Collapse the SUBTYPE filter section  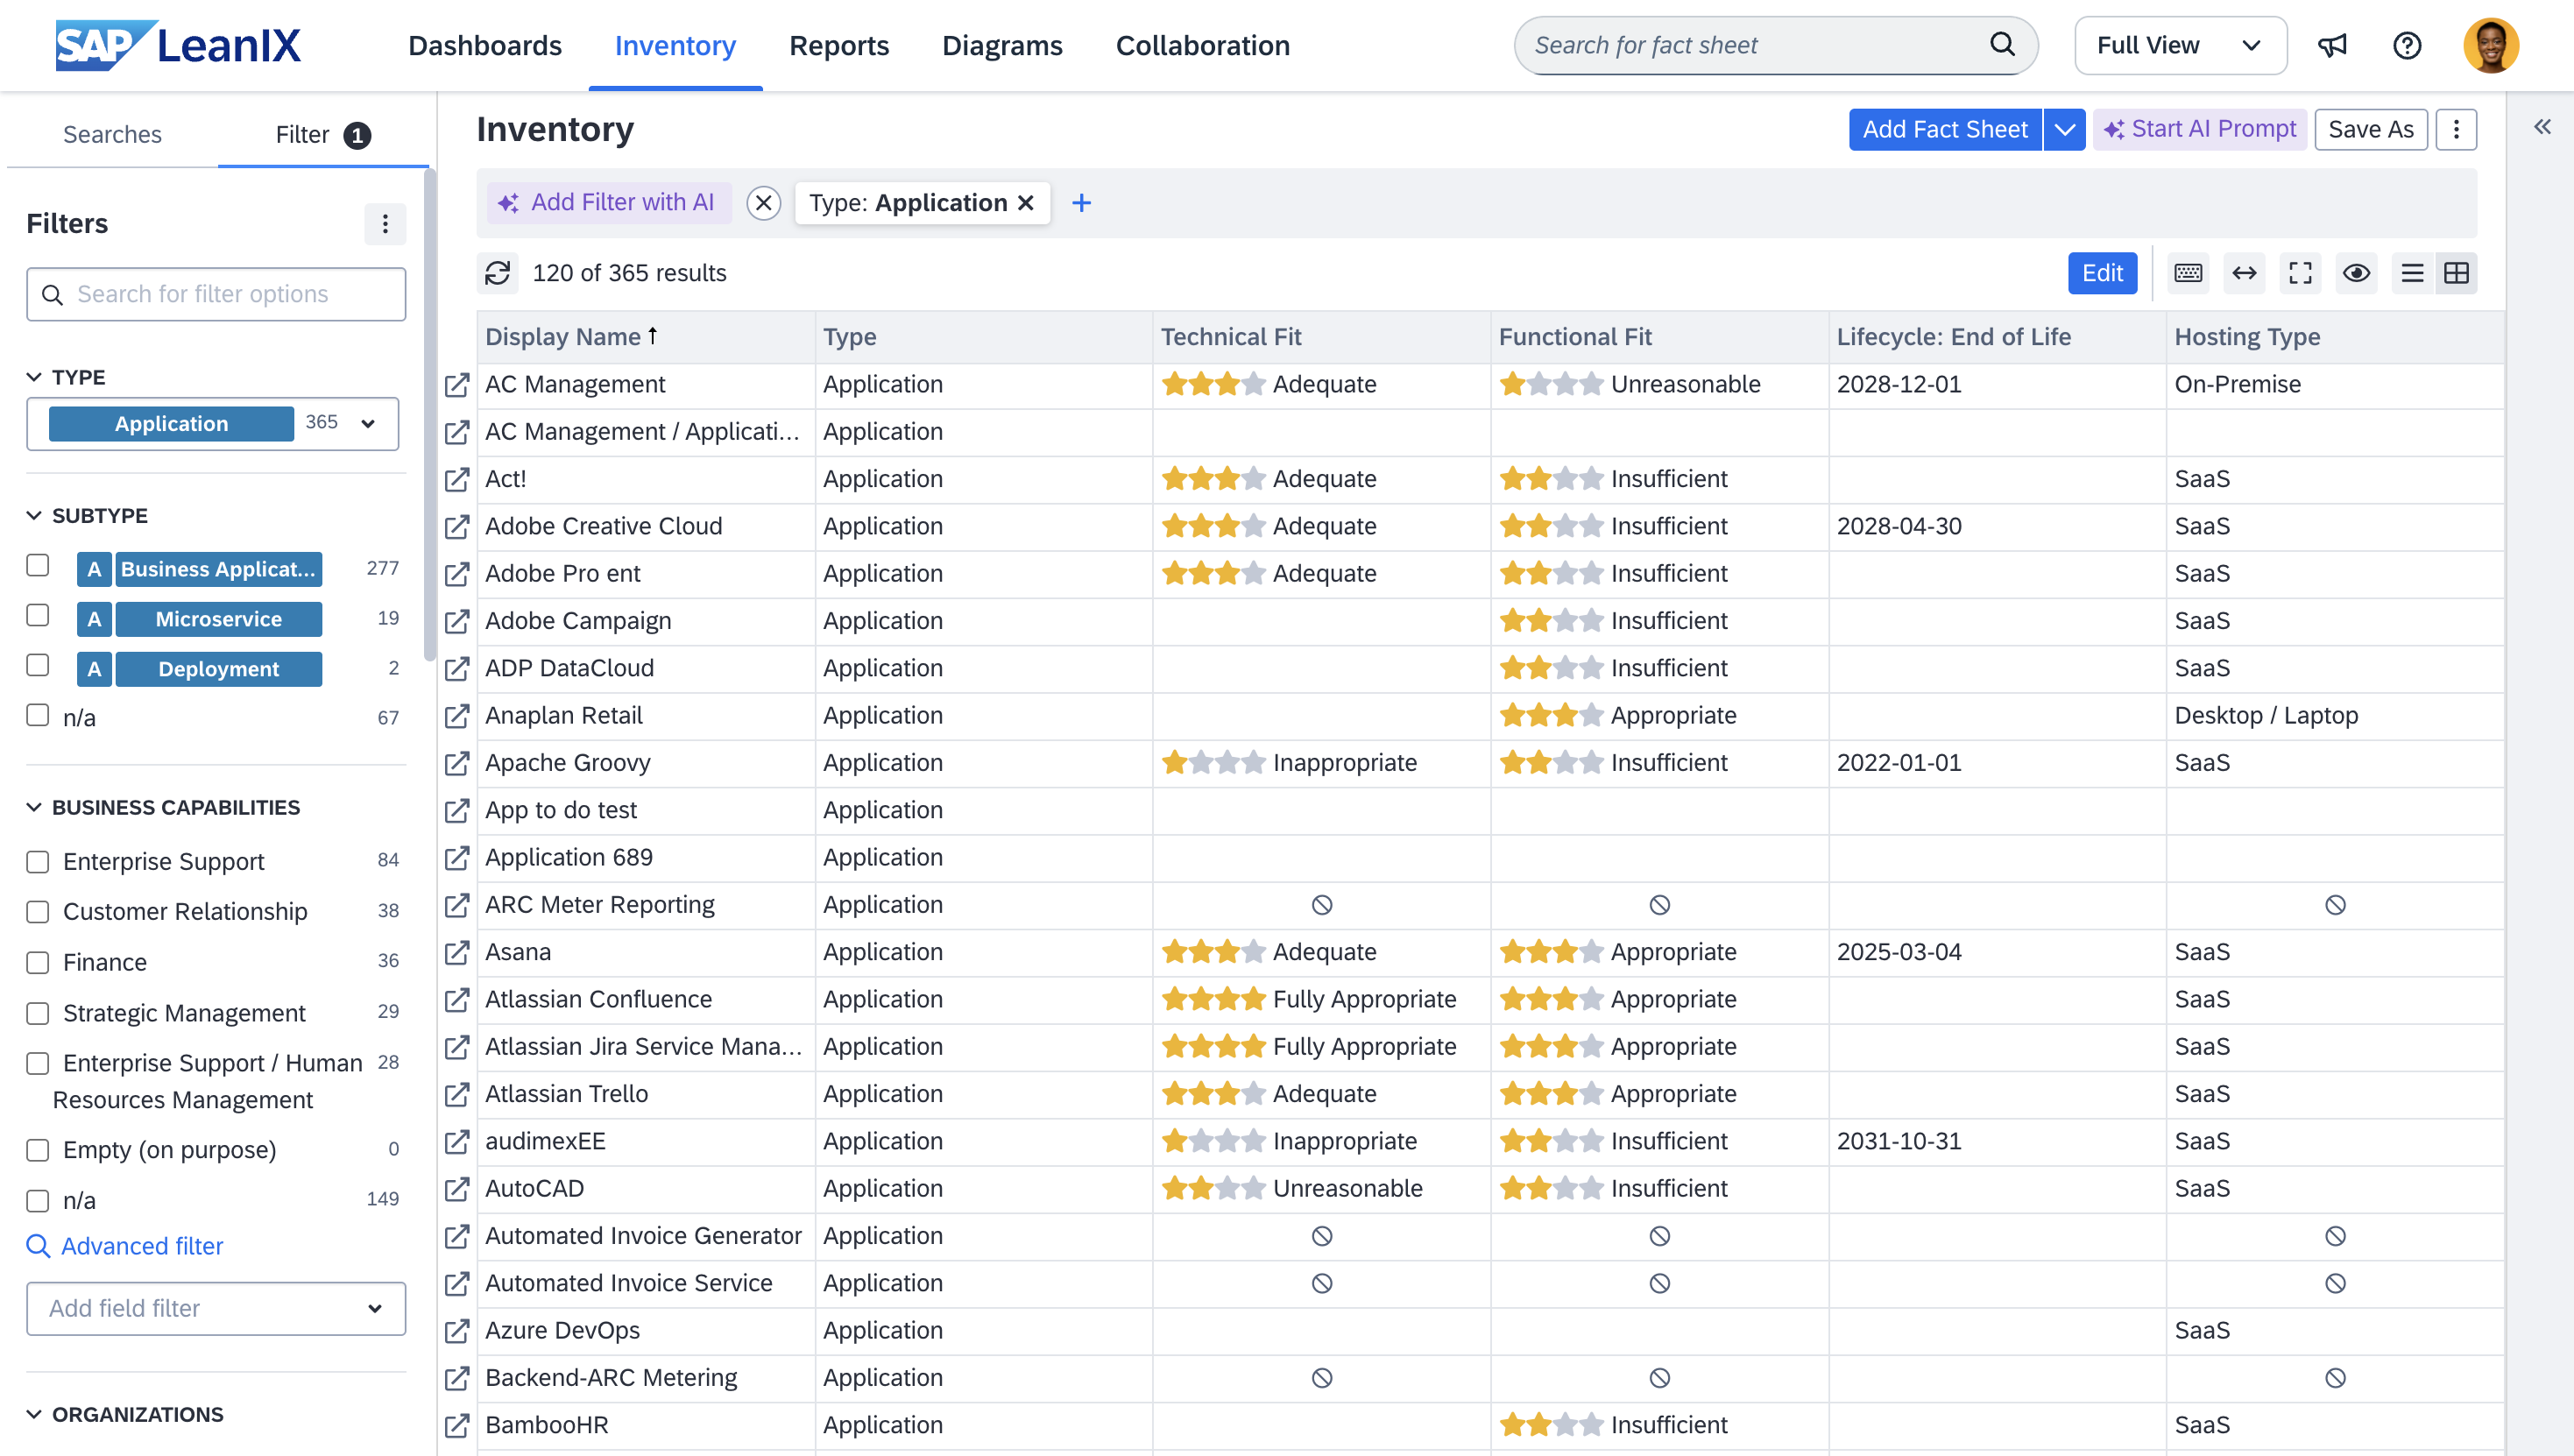click(x=34, y=516)
